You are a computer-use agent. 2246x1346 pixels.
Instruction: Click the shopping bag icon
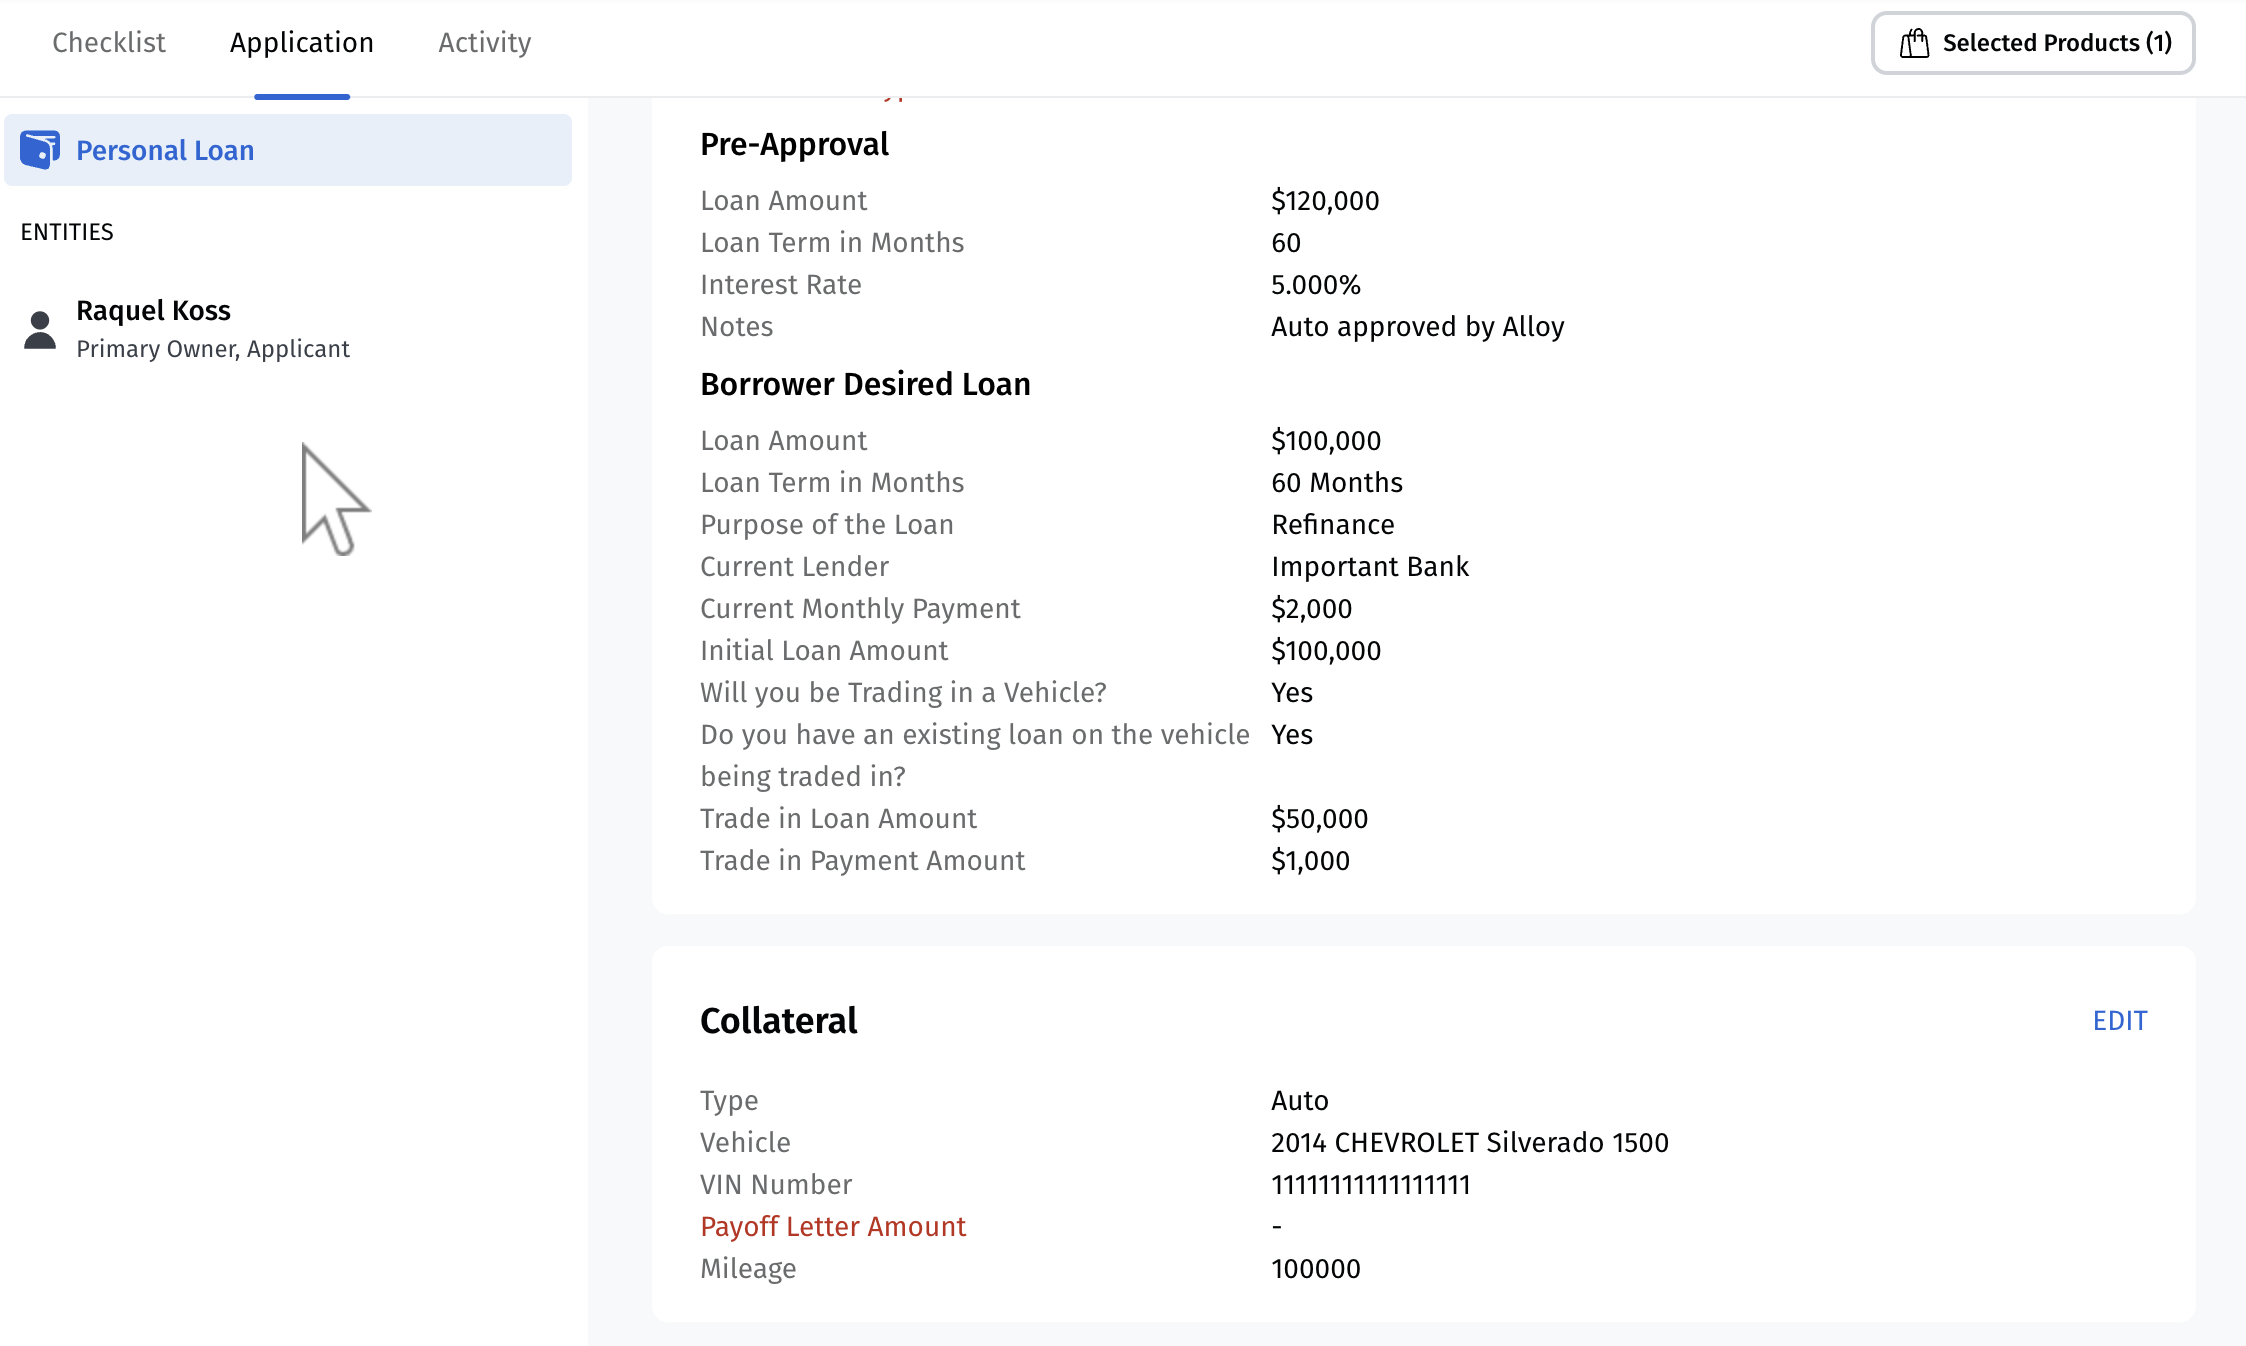click(x=1914, y=43)
